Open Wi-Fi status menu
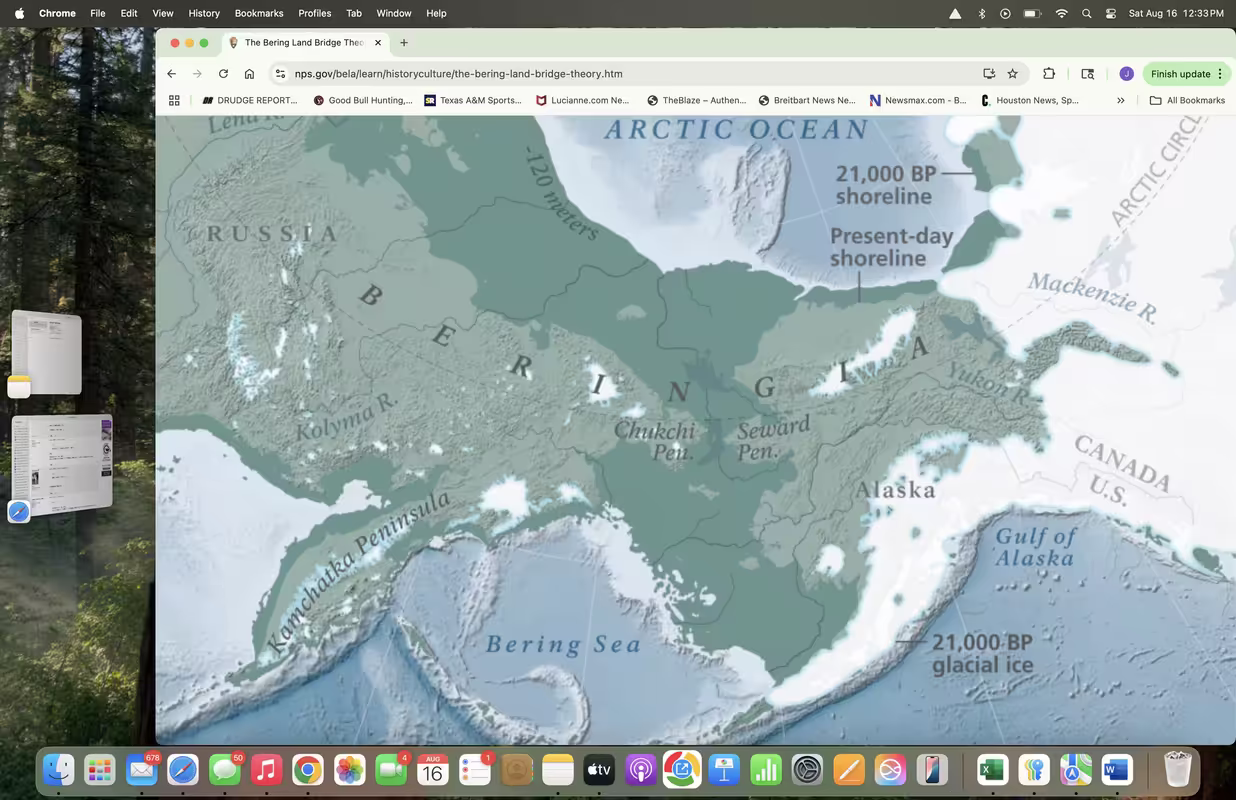This screenshot has width=1236, height=800. [1061, 13]
